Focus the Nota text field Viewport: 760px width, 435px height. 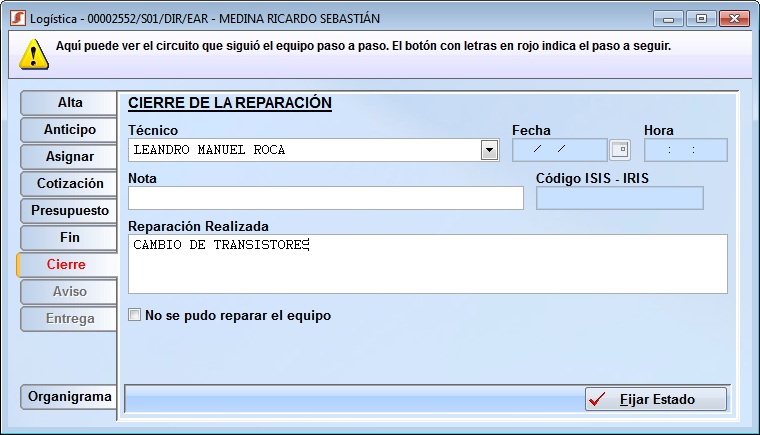[326, 198]
